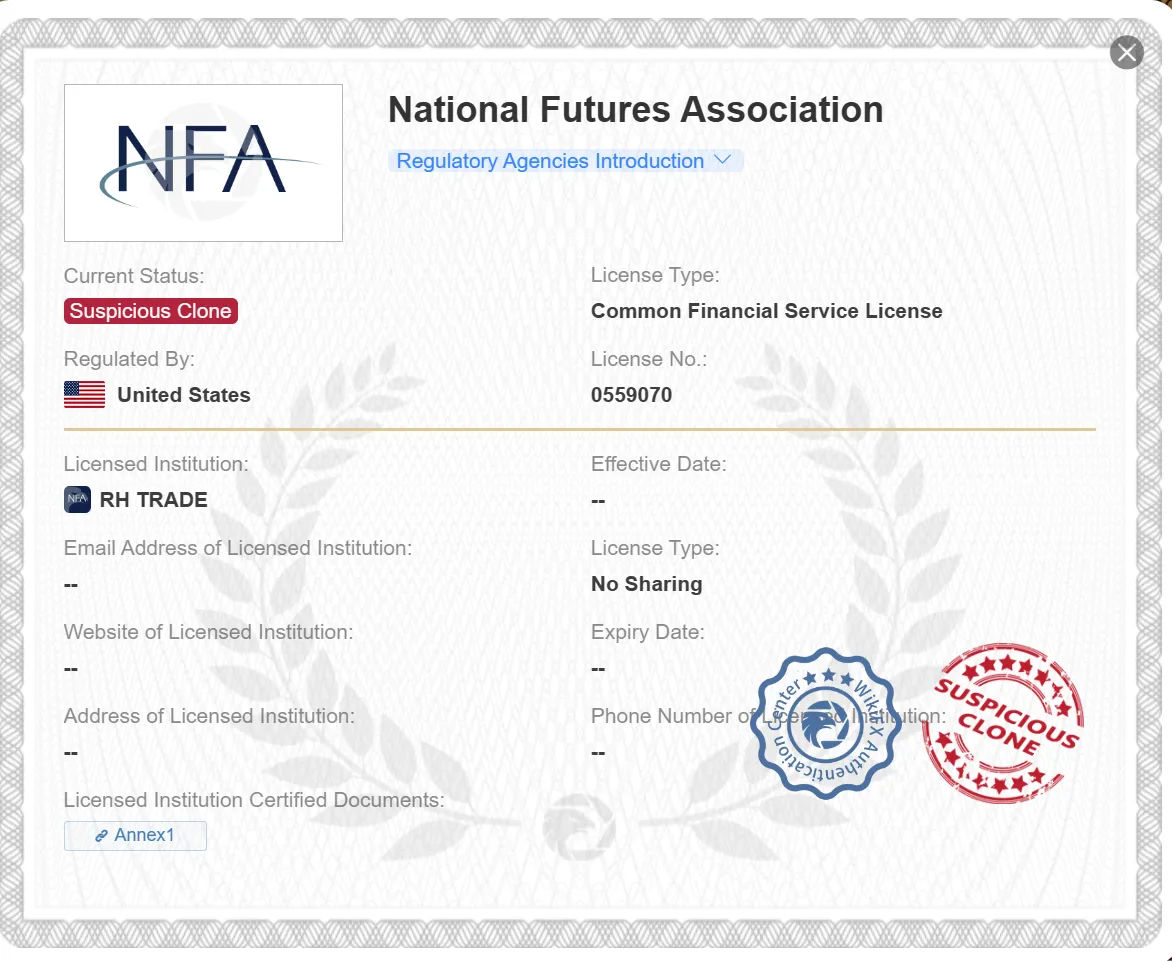This screenshot has width=1172, height=961.
Task: Open the Annex1 certified document link
Action: [135, 835]
